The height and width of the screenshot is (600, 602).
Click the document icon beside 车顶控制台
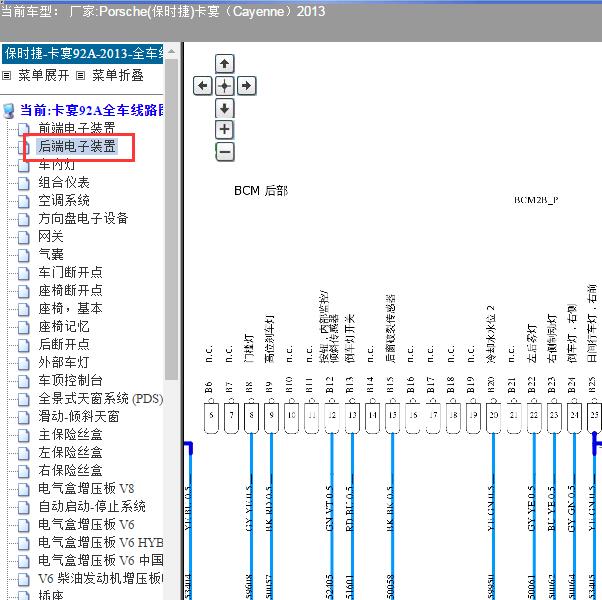(x=23, y=381)
